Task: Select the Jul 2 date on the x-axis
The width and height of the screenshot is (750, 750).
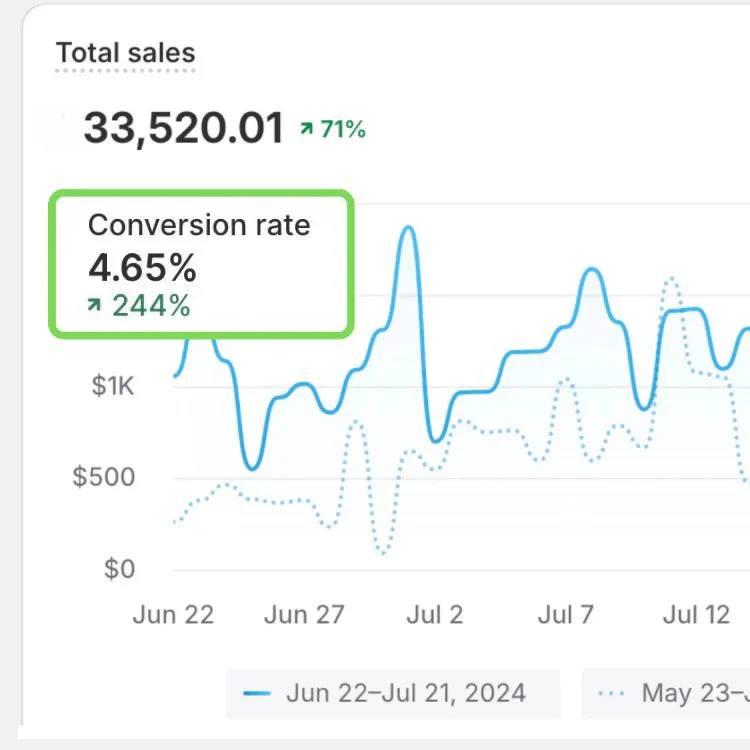Action: point(435,614)
